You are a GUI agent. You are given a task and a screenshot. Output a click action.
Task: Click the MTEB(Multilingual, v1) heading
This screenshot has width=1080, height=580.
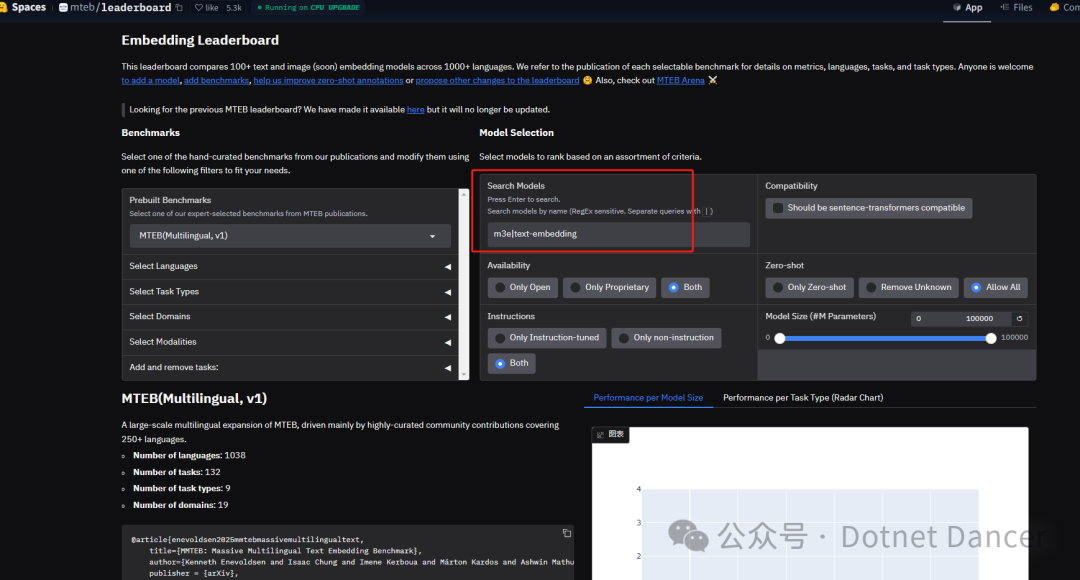pyautogui.click(x=194, y=399)
